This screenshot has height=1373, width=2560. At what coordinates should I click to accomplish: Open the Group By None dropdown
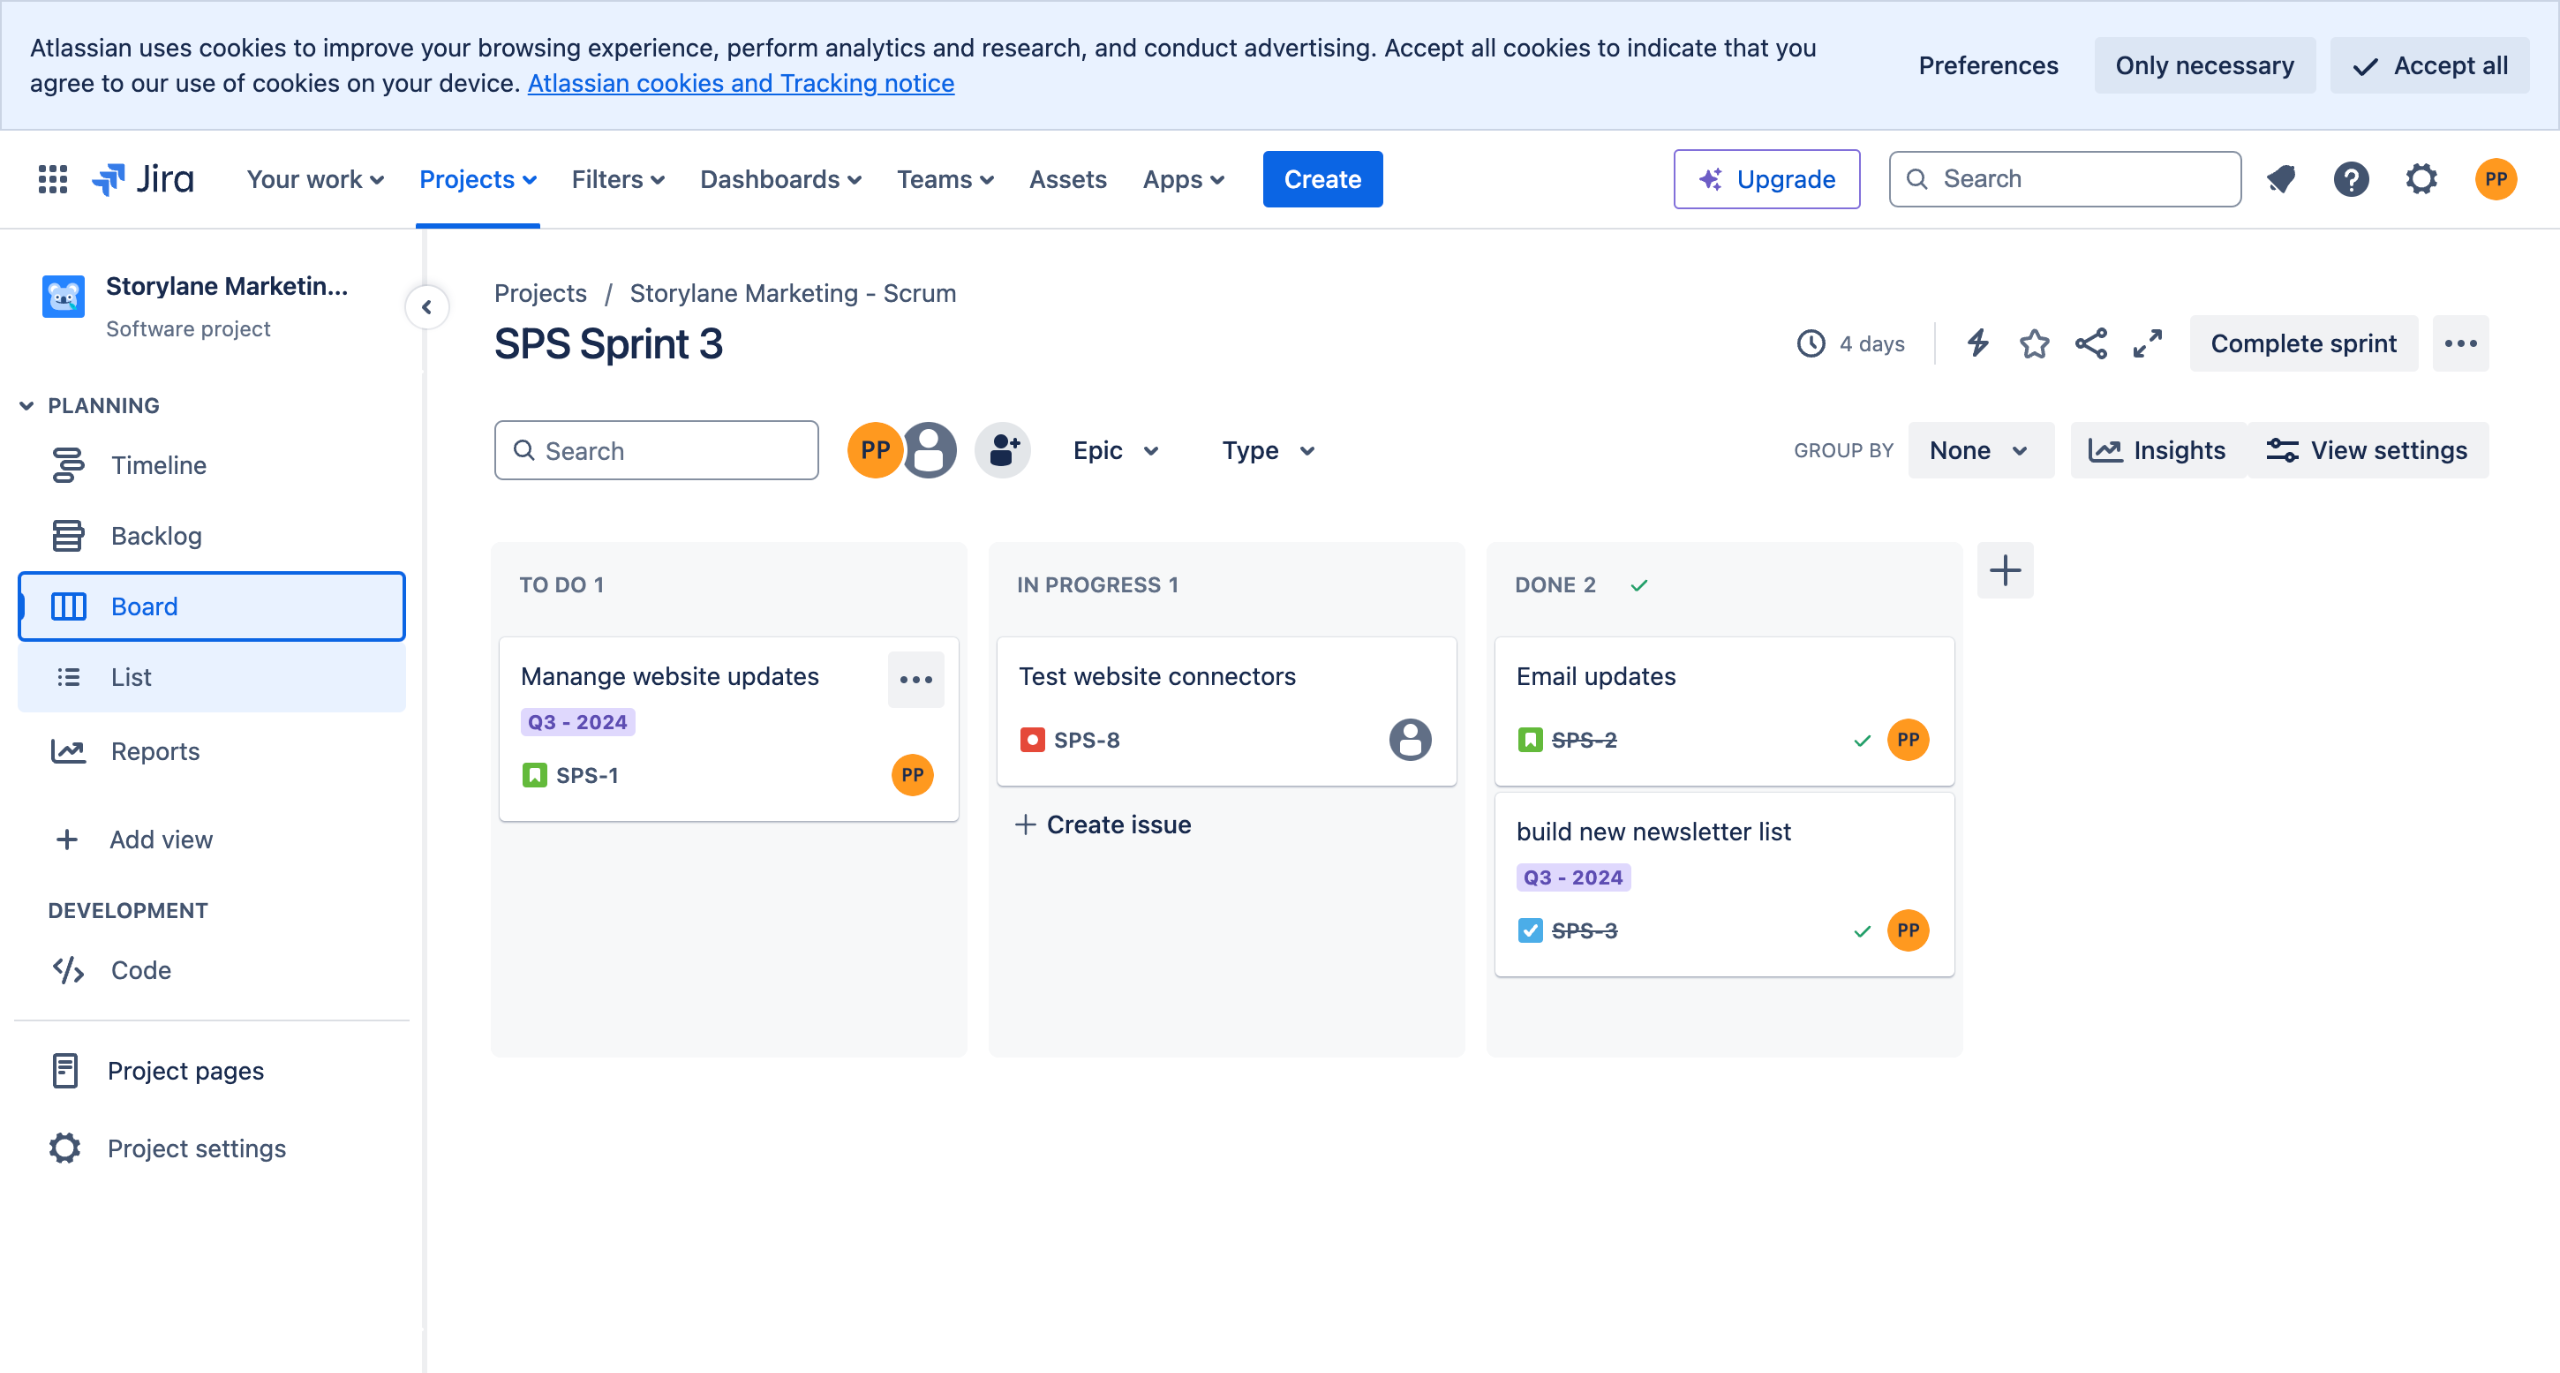1979,450
